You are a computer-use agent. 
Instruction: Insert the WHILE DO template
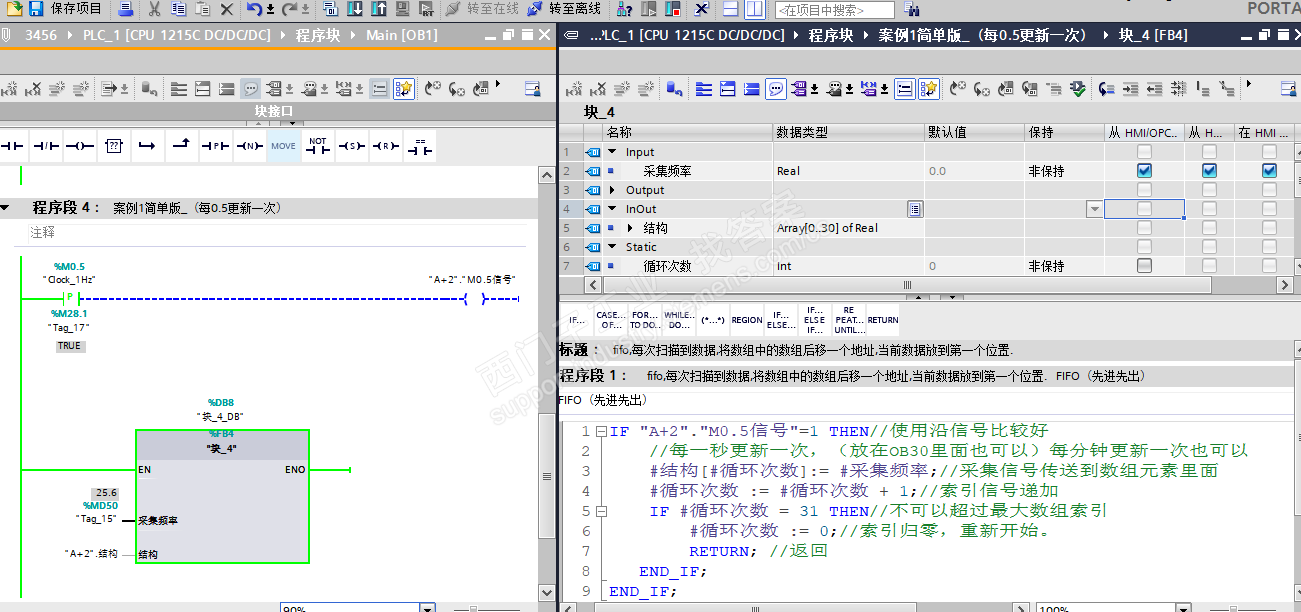(x=679, y=320)
